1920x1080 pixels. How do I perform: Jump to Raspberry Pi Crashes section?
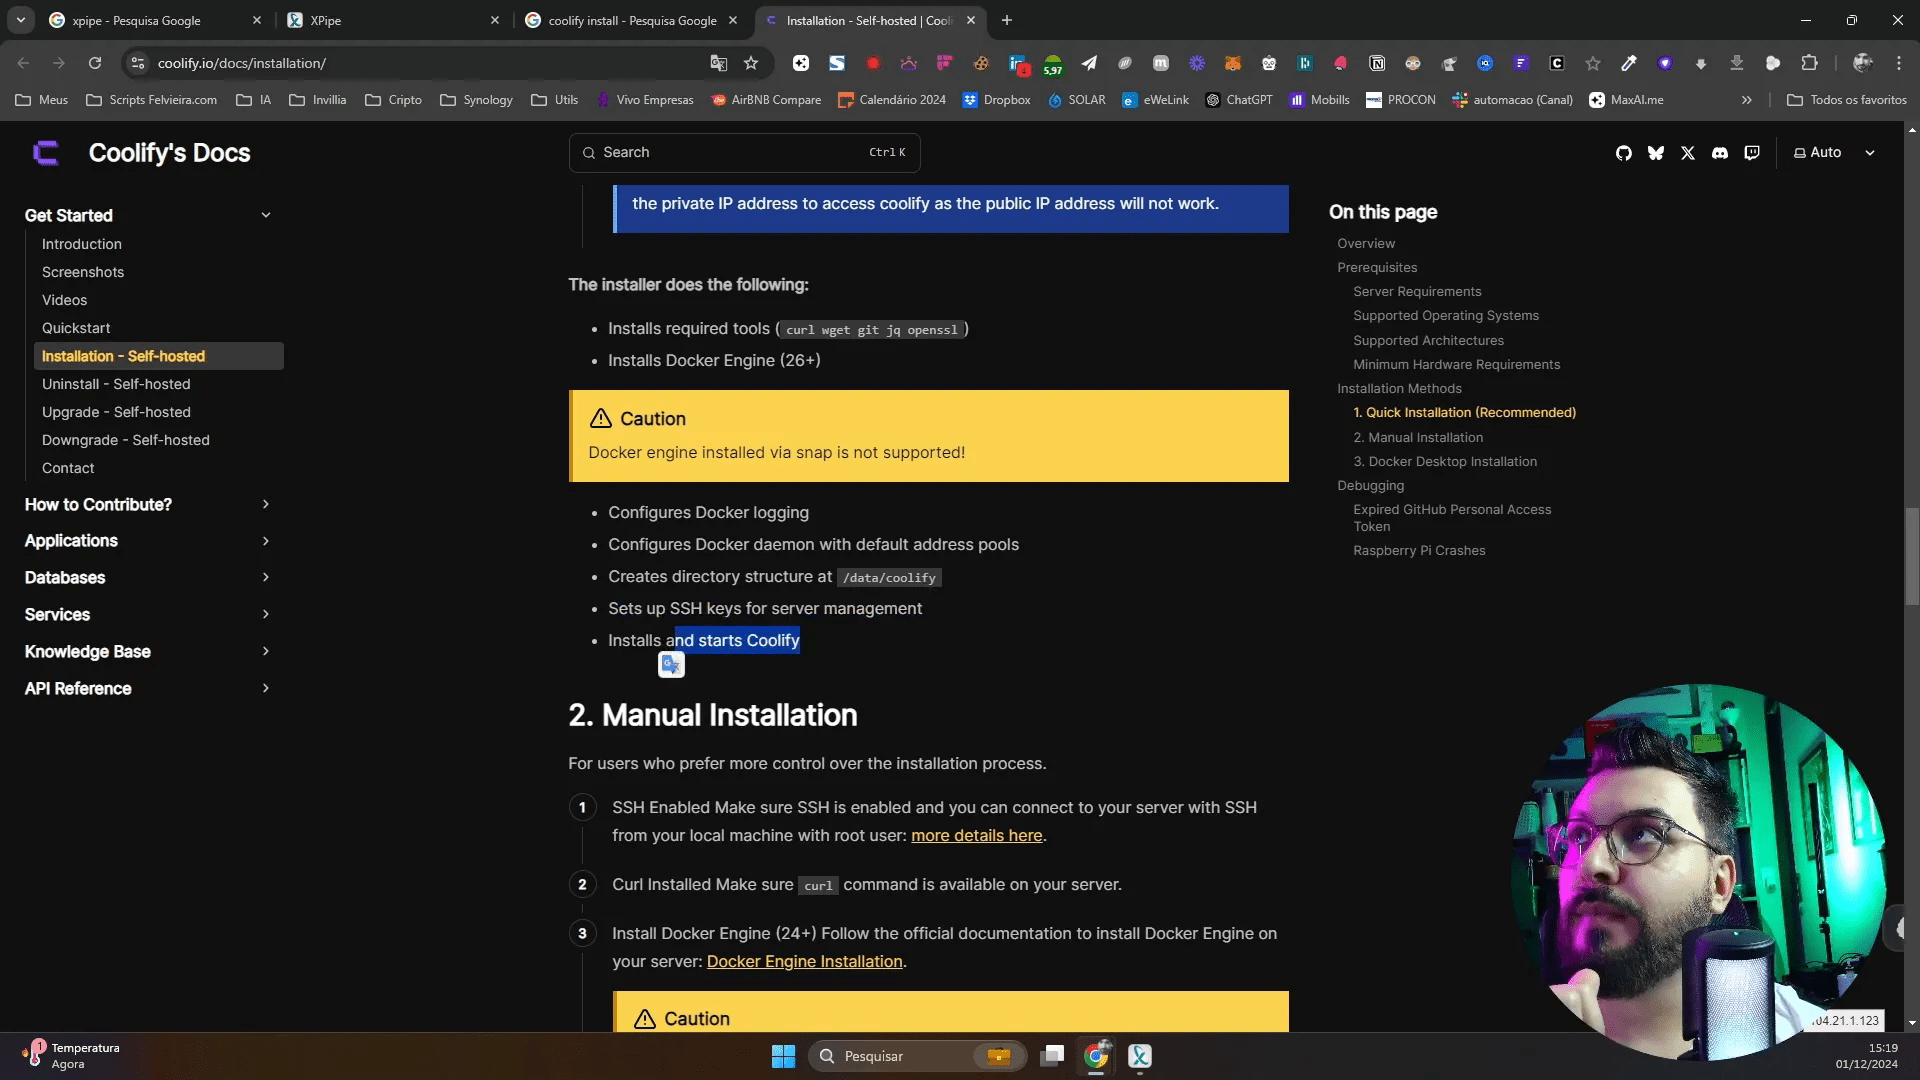pos(1419,550)
